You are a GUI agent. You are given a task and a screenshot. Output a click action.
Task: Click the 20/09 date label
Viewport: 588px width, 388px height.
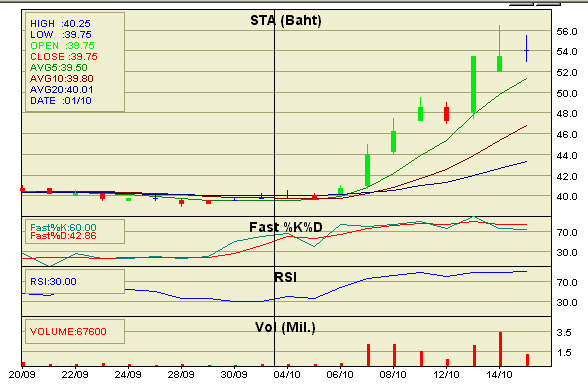click(x=22, y=375)
